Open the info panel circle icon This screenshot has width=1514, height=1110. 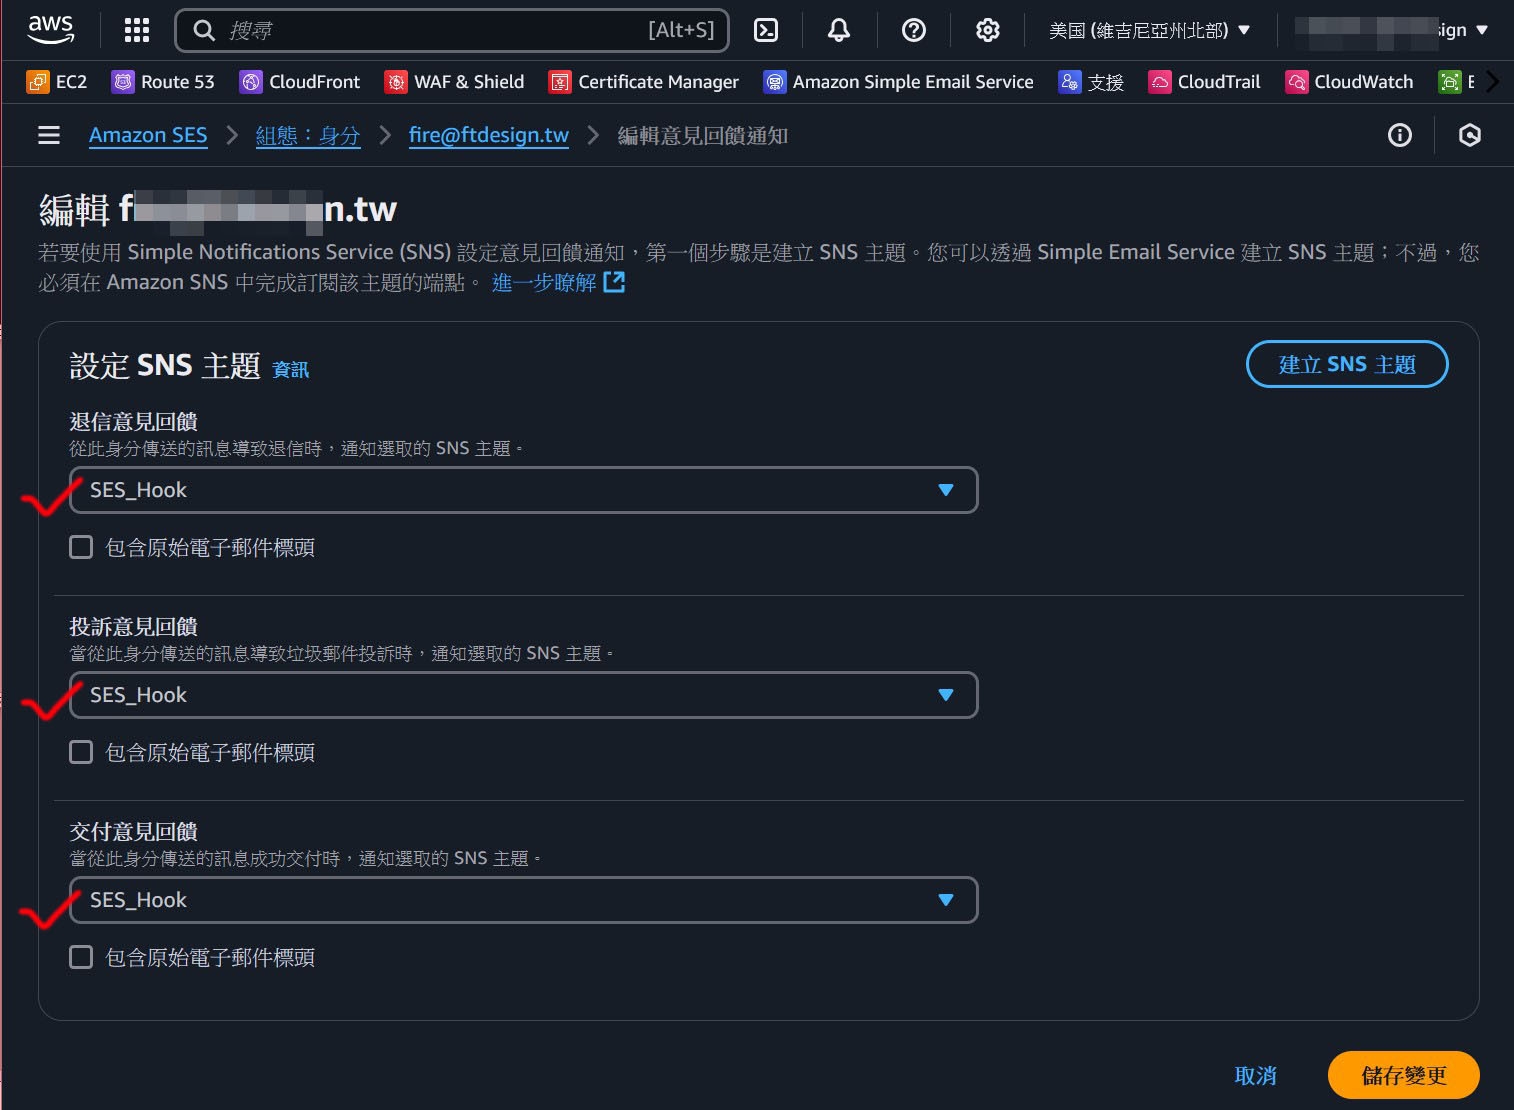coord(1400,135)
